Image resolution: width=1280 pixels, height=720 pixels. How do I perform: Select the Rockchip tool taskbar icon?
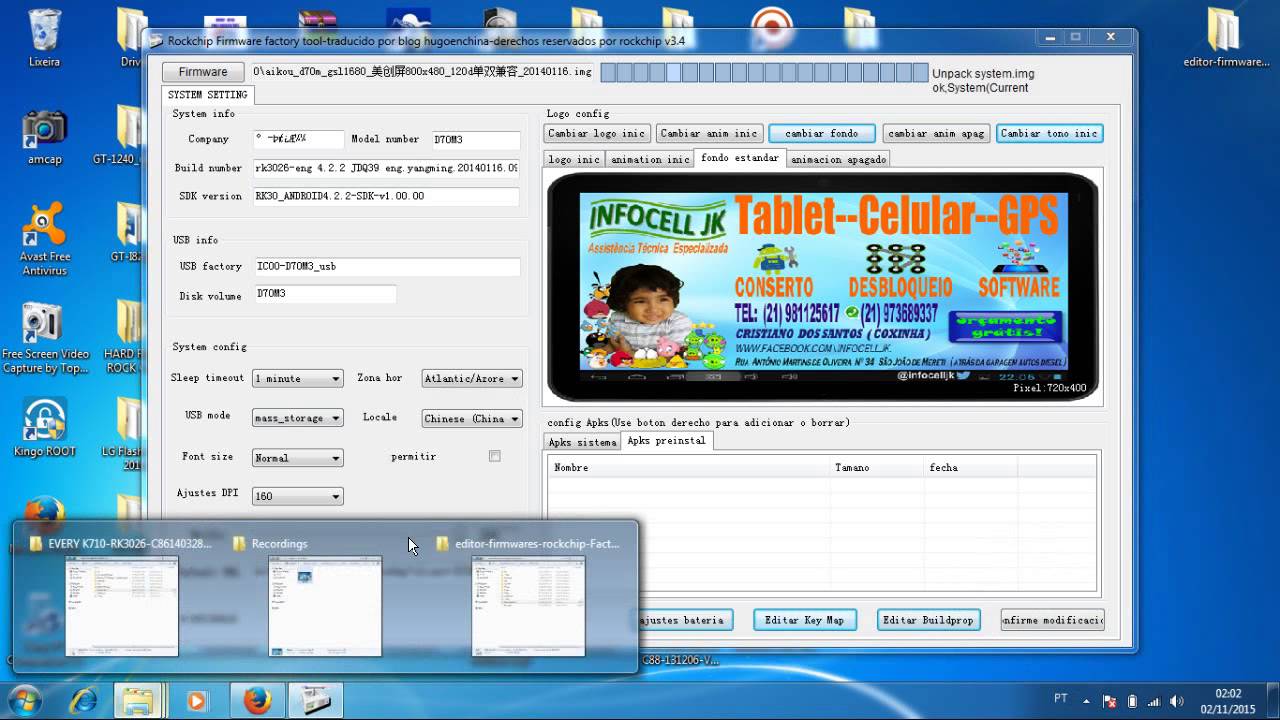tap(316, 701)
